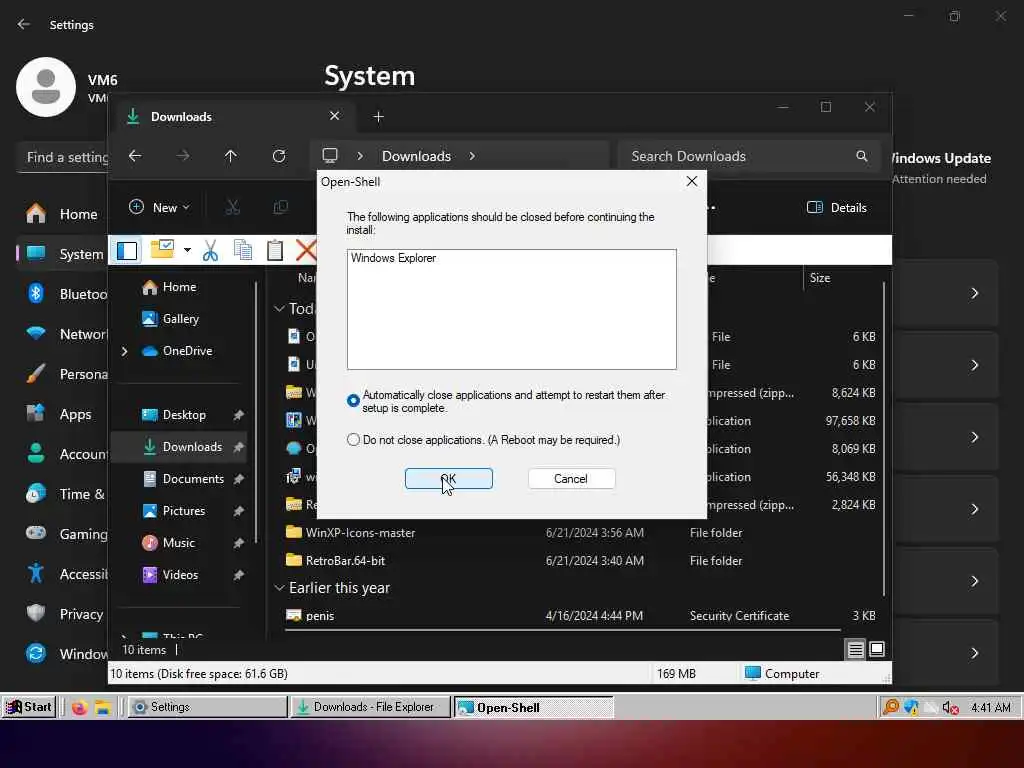This screenshot has height=768, width=1024.
Task: Go back in the Settings window
Action: click(24, 24)
